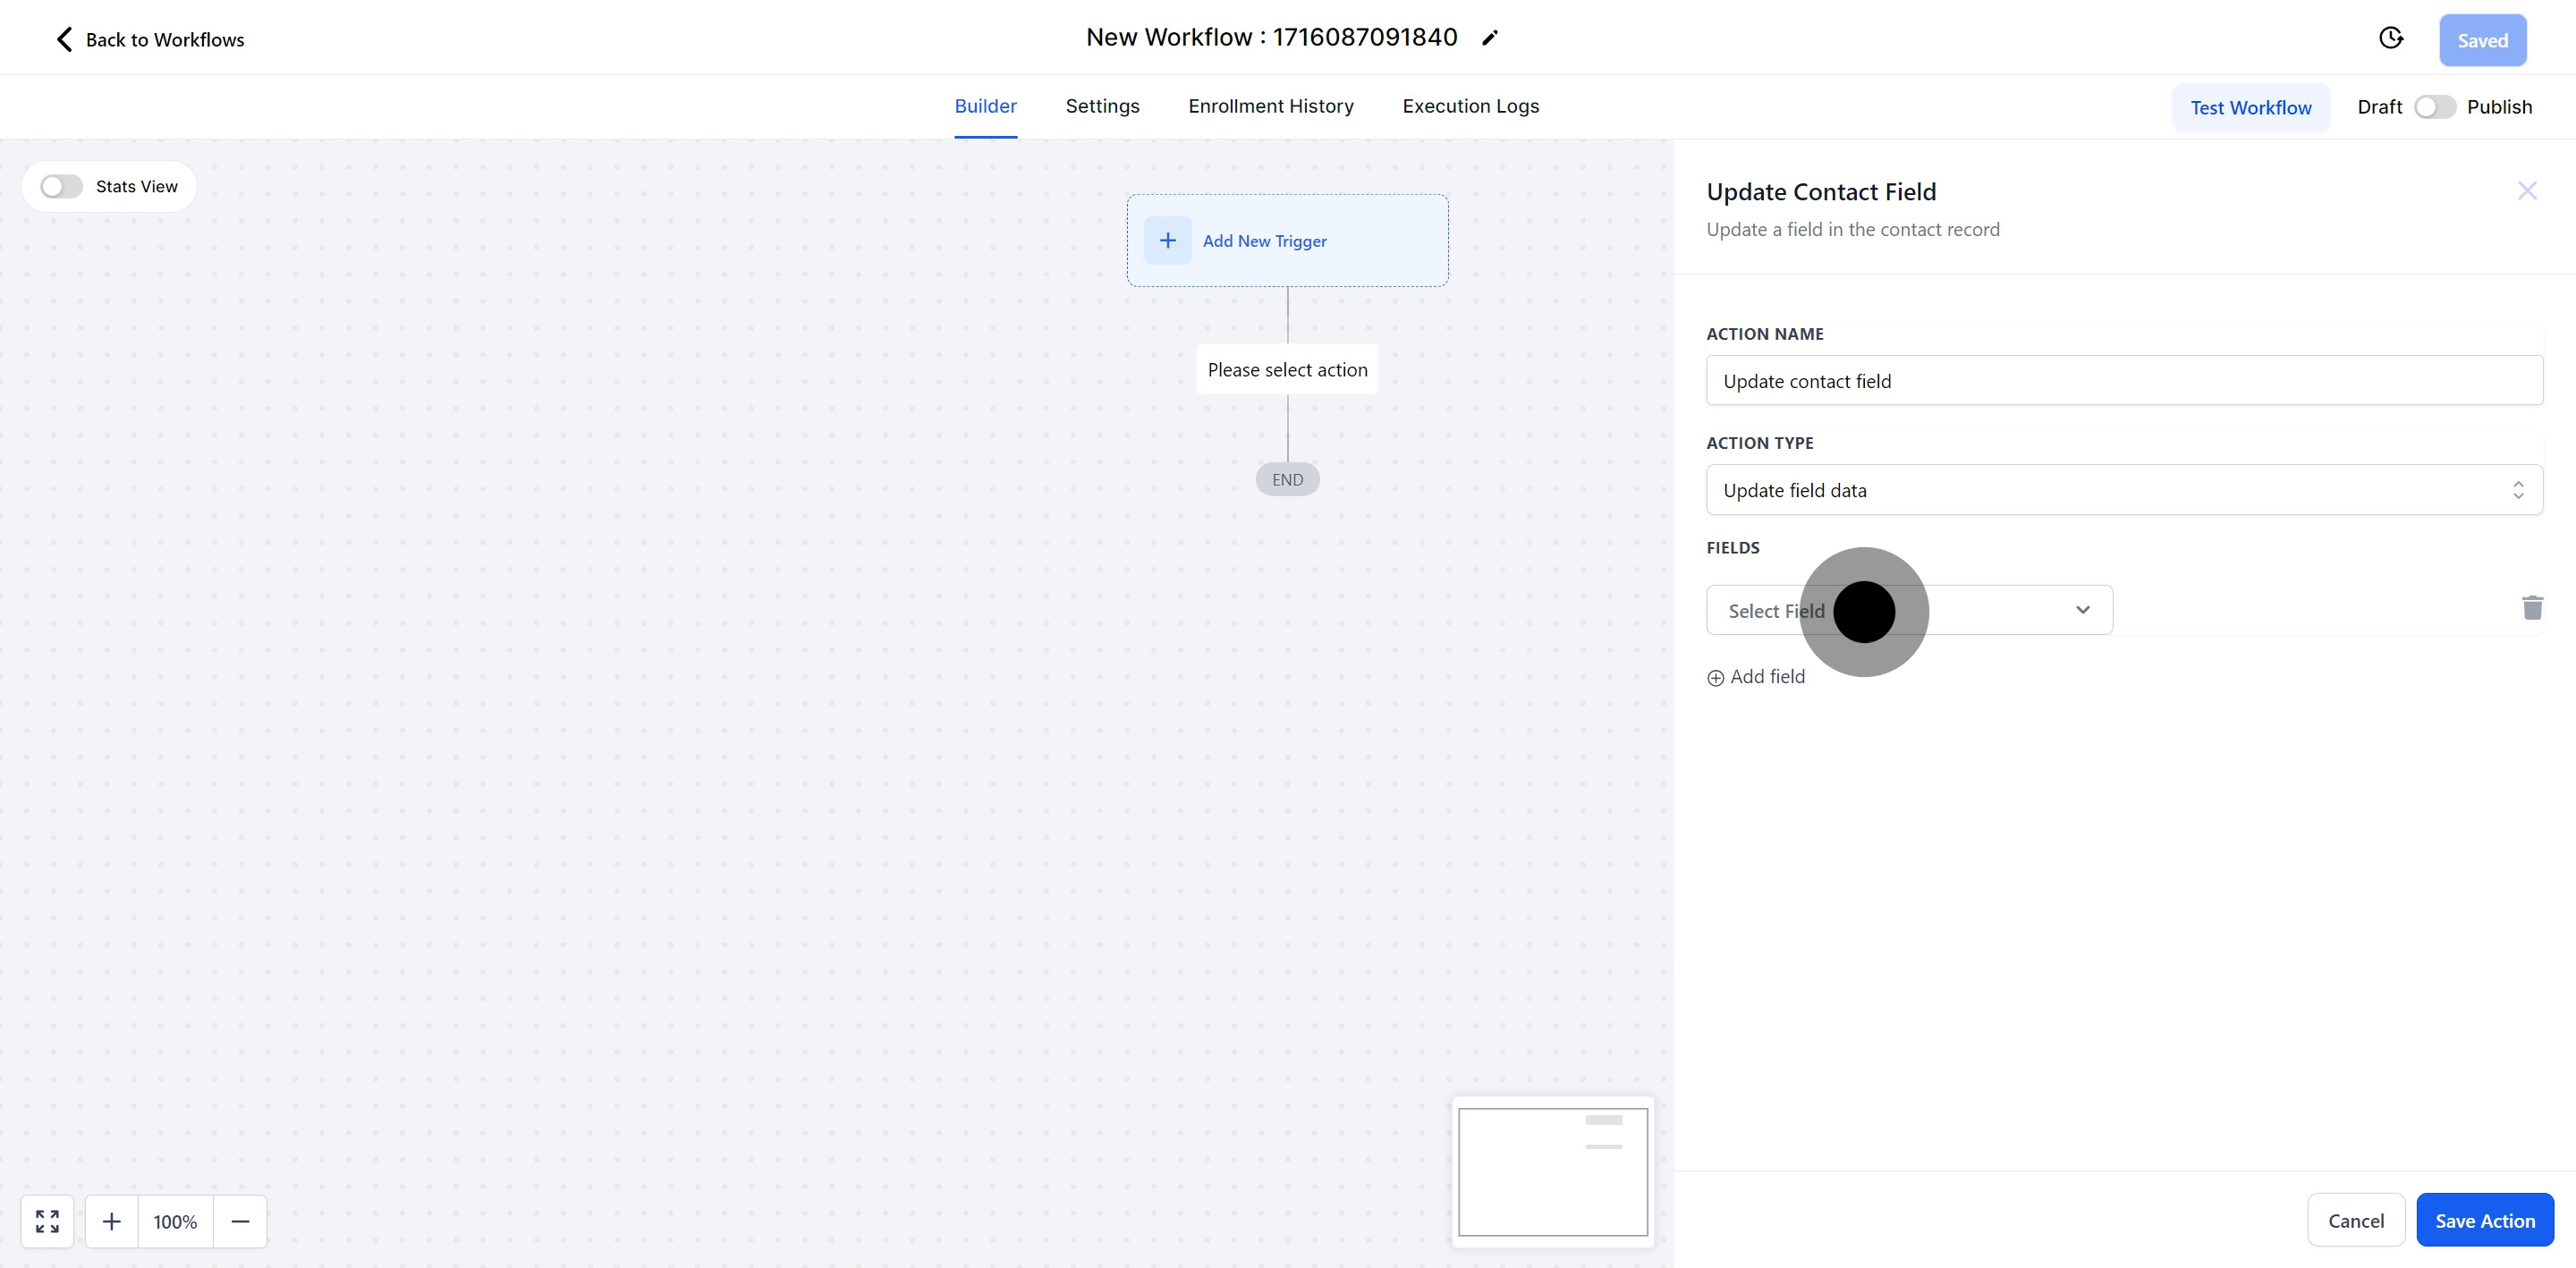Go to the Execution Logs tab

pos(1470,106)
